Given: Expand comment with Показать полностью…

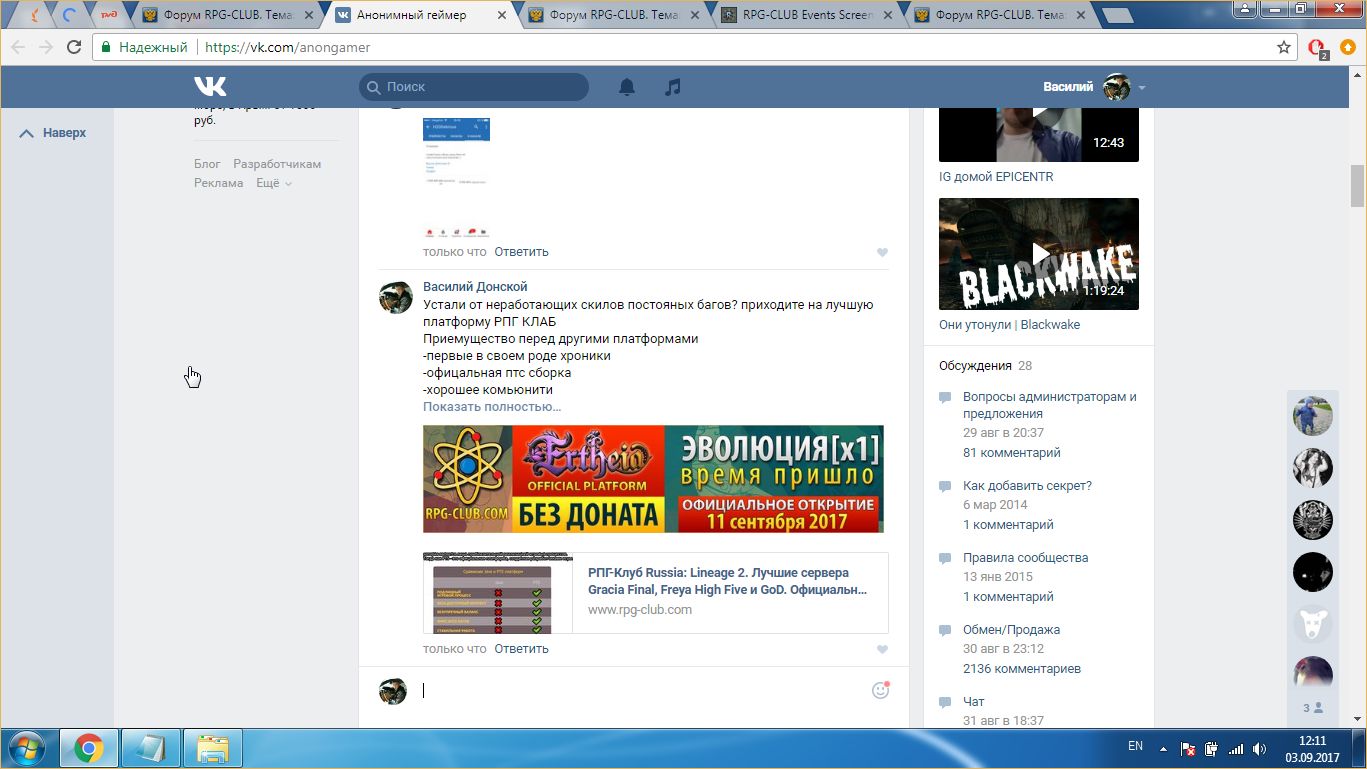Looking at the screenshot, I should [492, 407].
